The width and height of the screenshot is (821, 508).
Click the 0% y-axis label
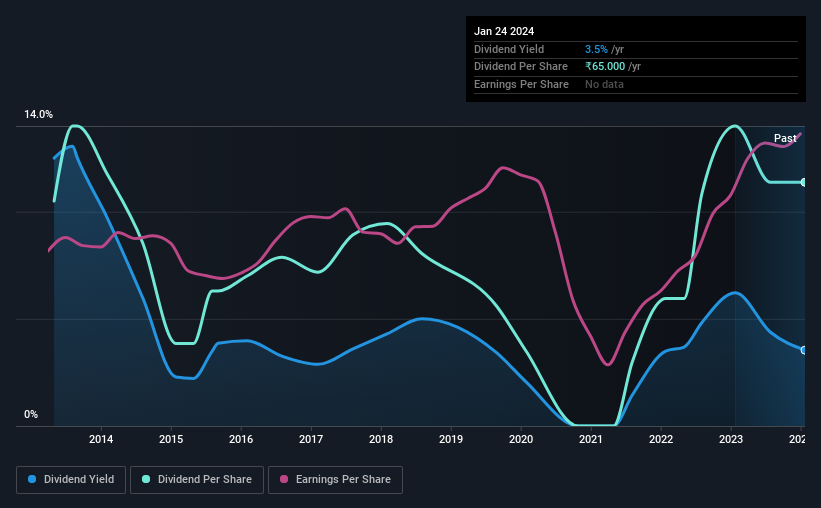(x=31, y=414)
